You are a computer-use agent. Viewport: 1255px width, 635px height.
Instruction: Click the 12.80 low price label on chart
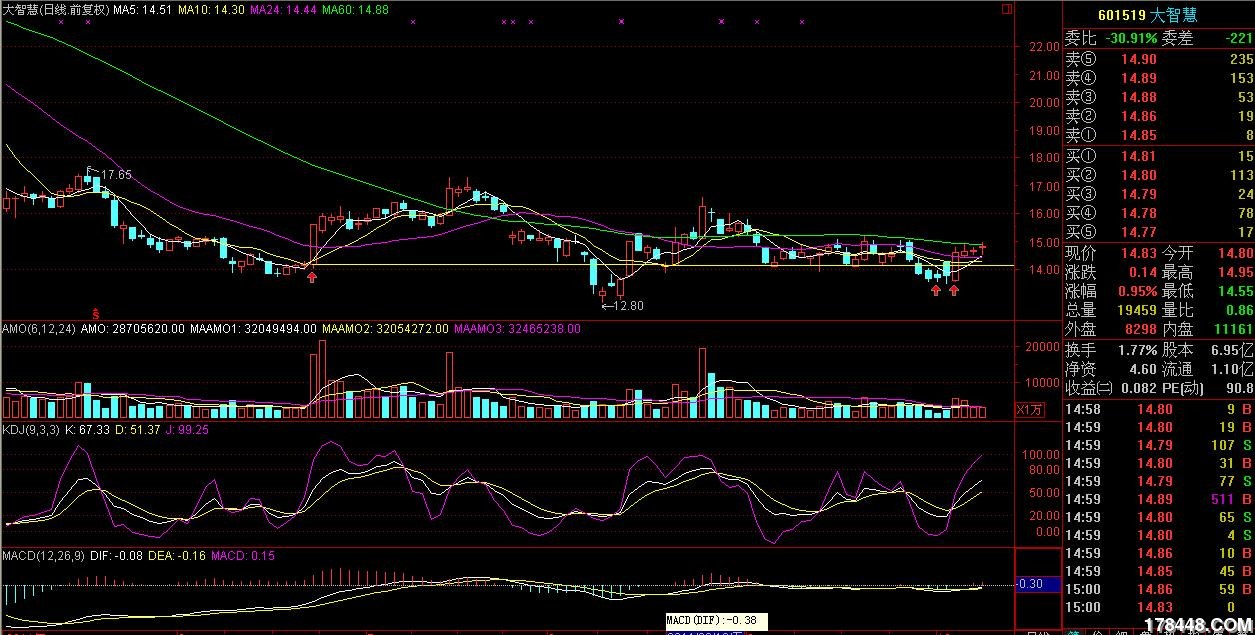click(628, 305)
